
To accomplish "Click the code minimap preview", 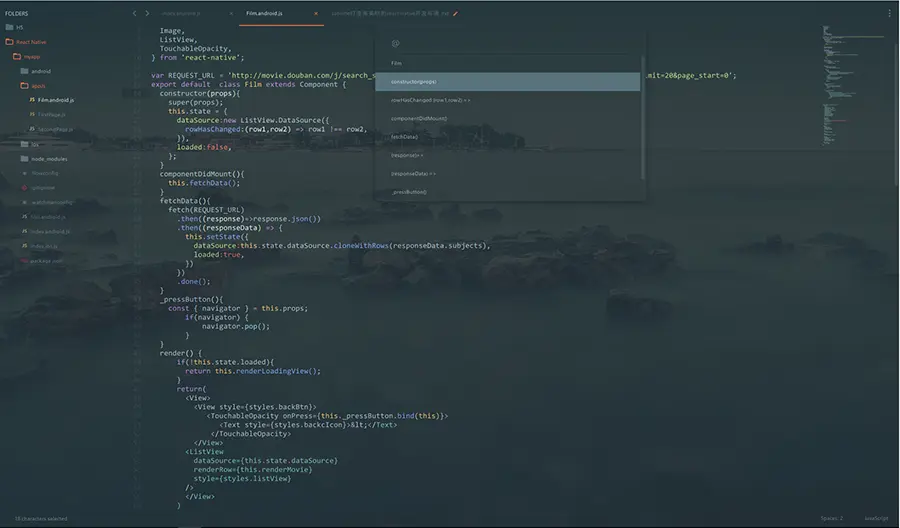I will (852, 86).
